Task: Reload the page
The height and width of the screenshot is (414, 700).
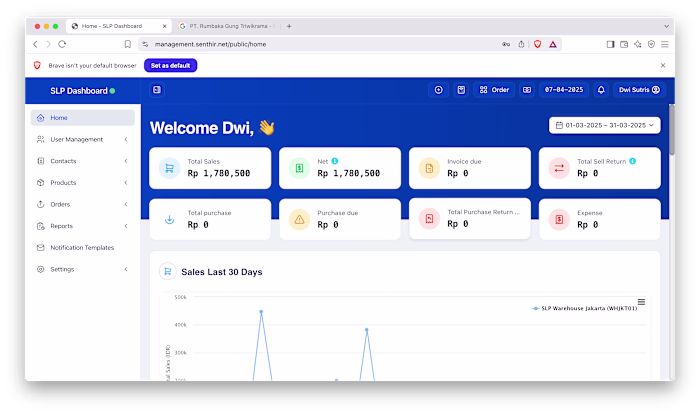Action: pos(62,44)
